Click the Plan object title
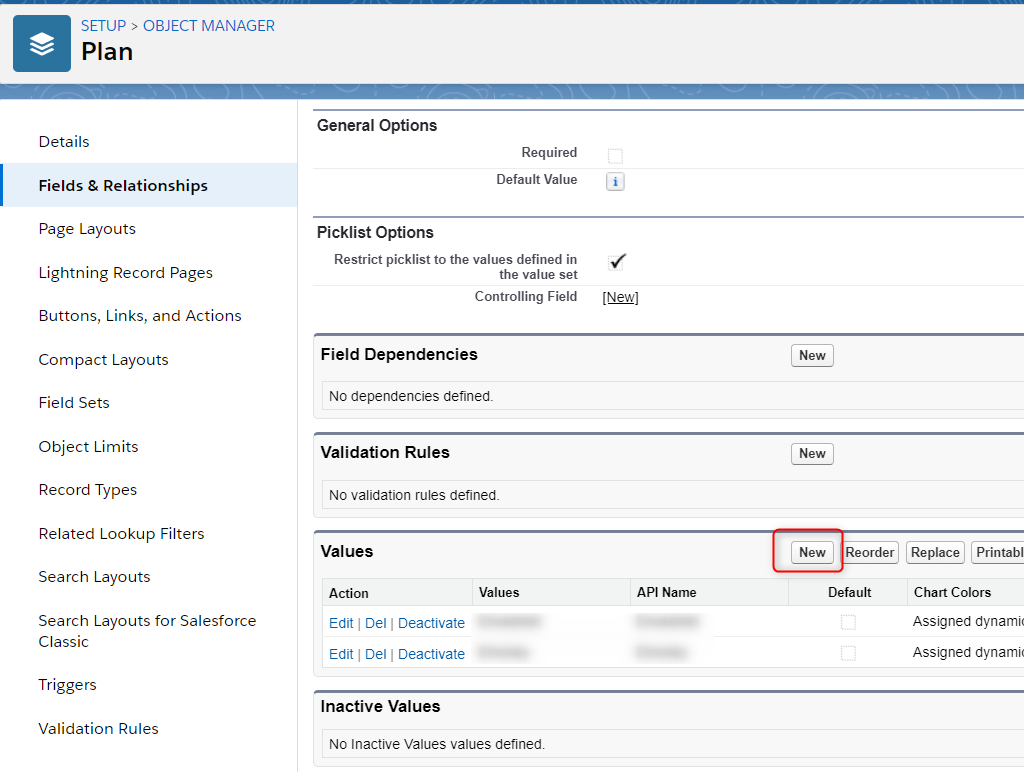1024x772 pixels. (107, 52)
